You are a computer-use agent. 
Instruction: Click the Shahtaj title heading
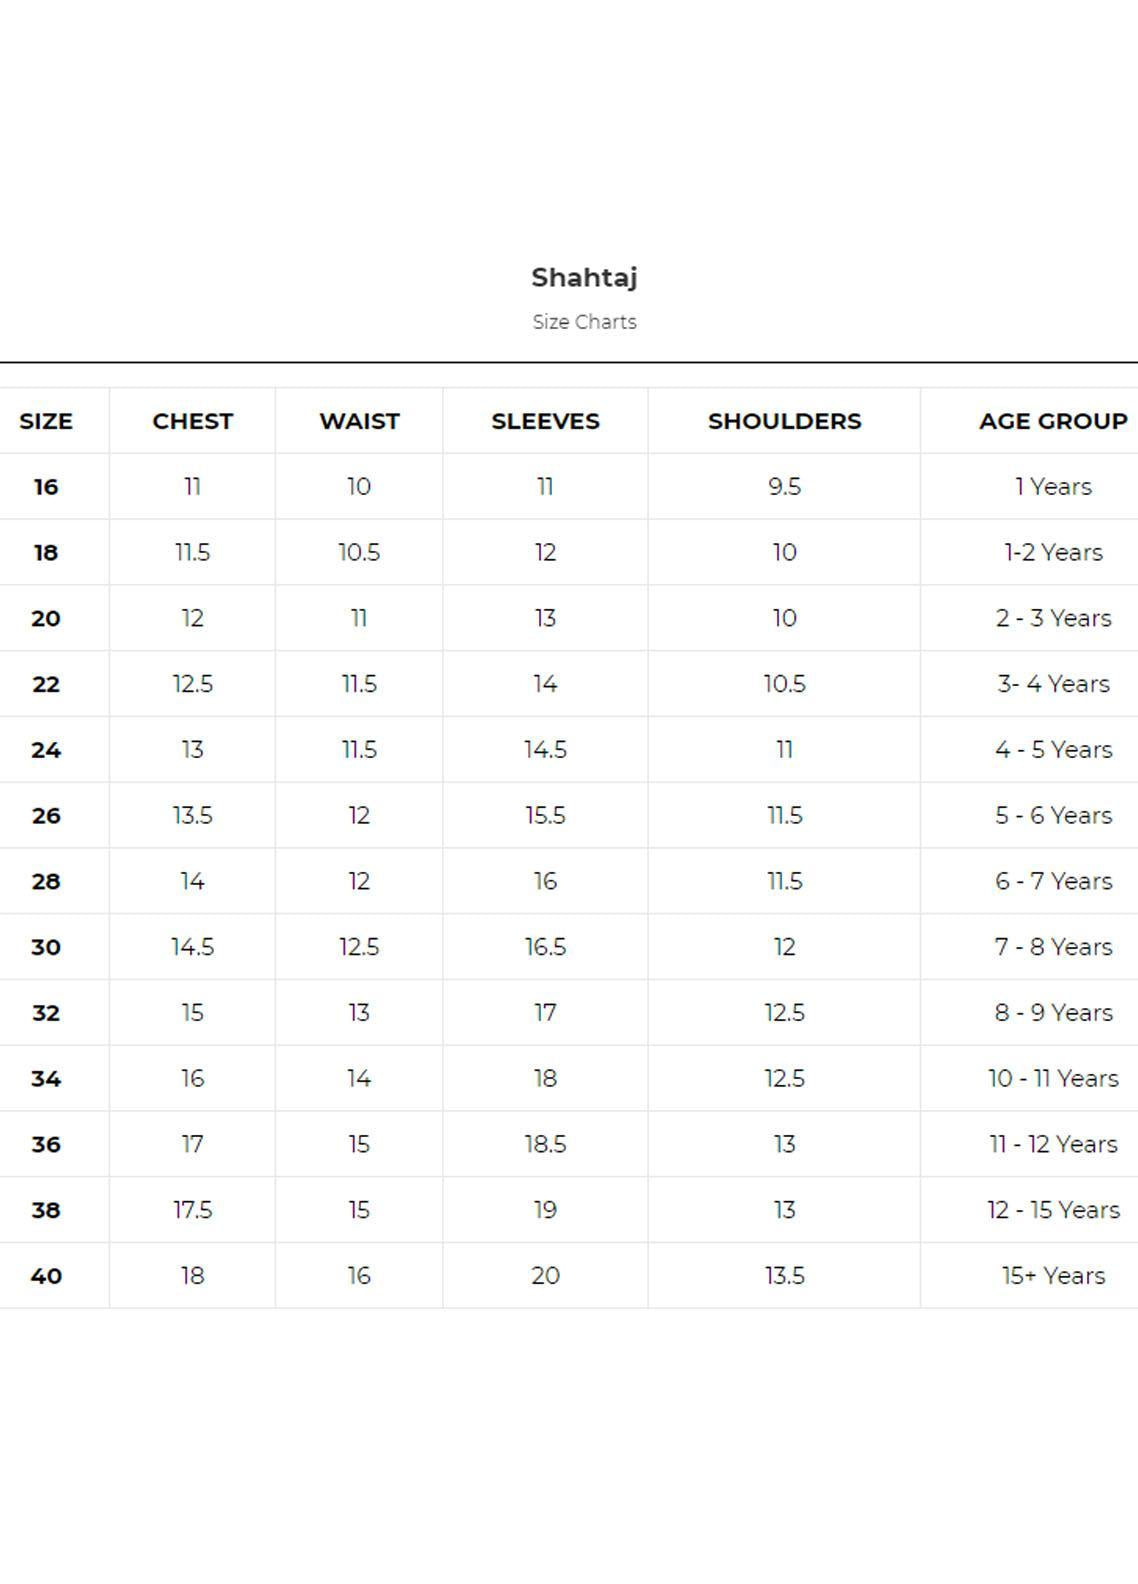tap(584, 277)
